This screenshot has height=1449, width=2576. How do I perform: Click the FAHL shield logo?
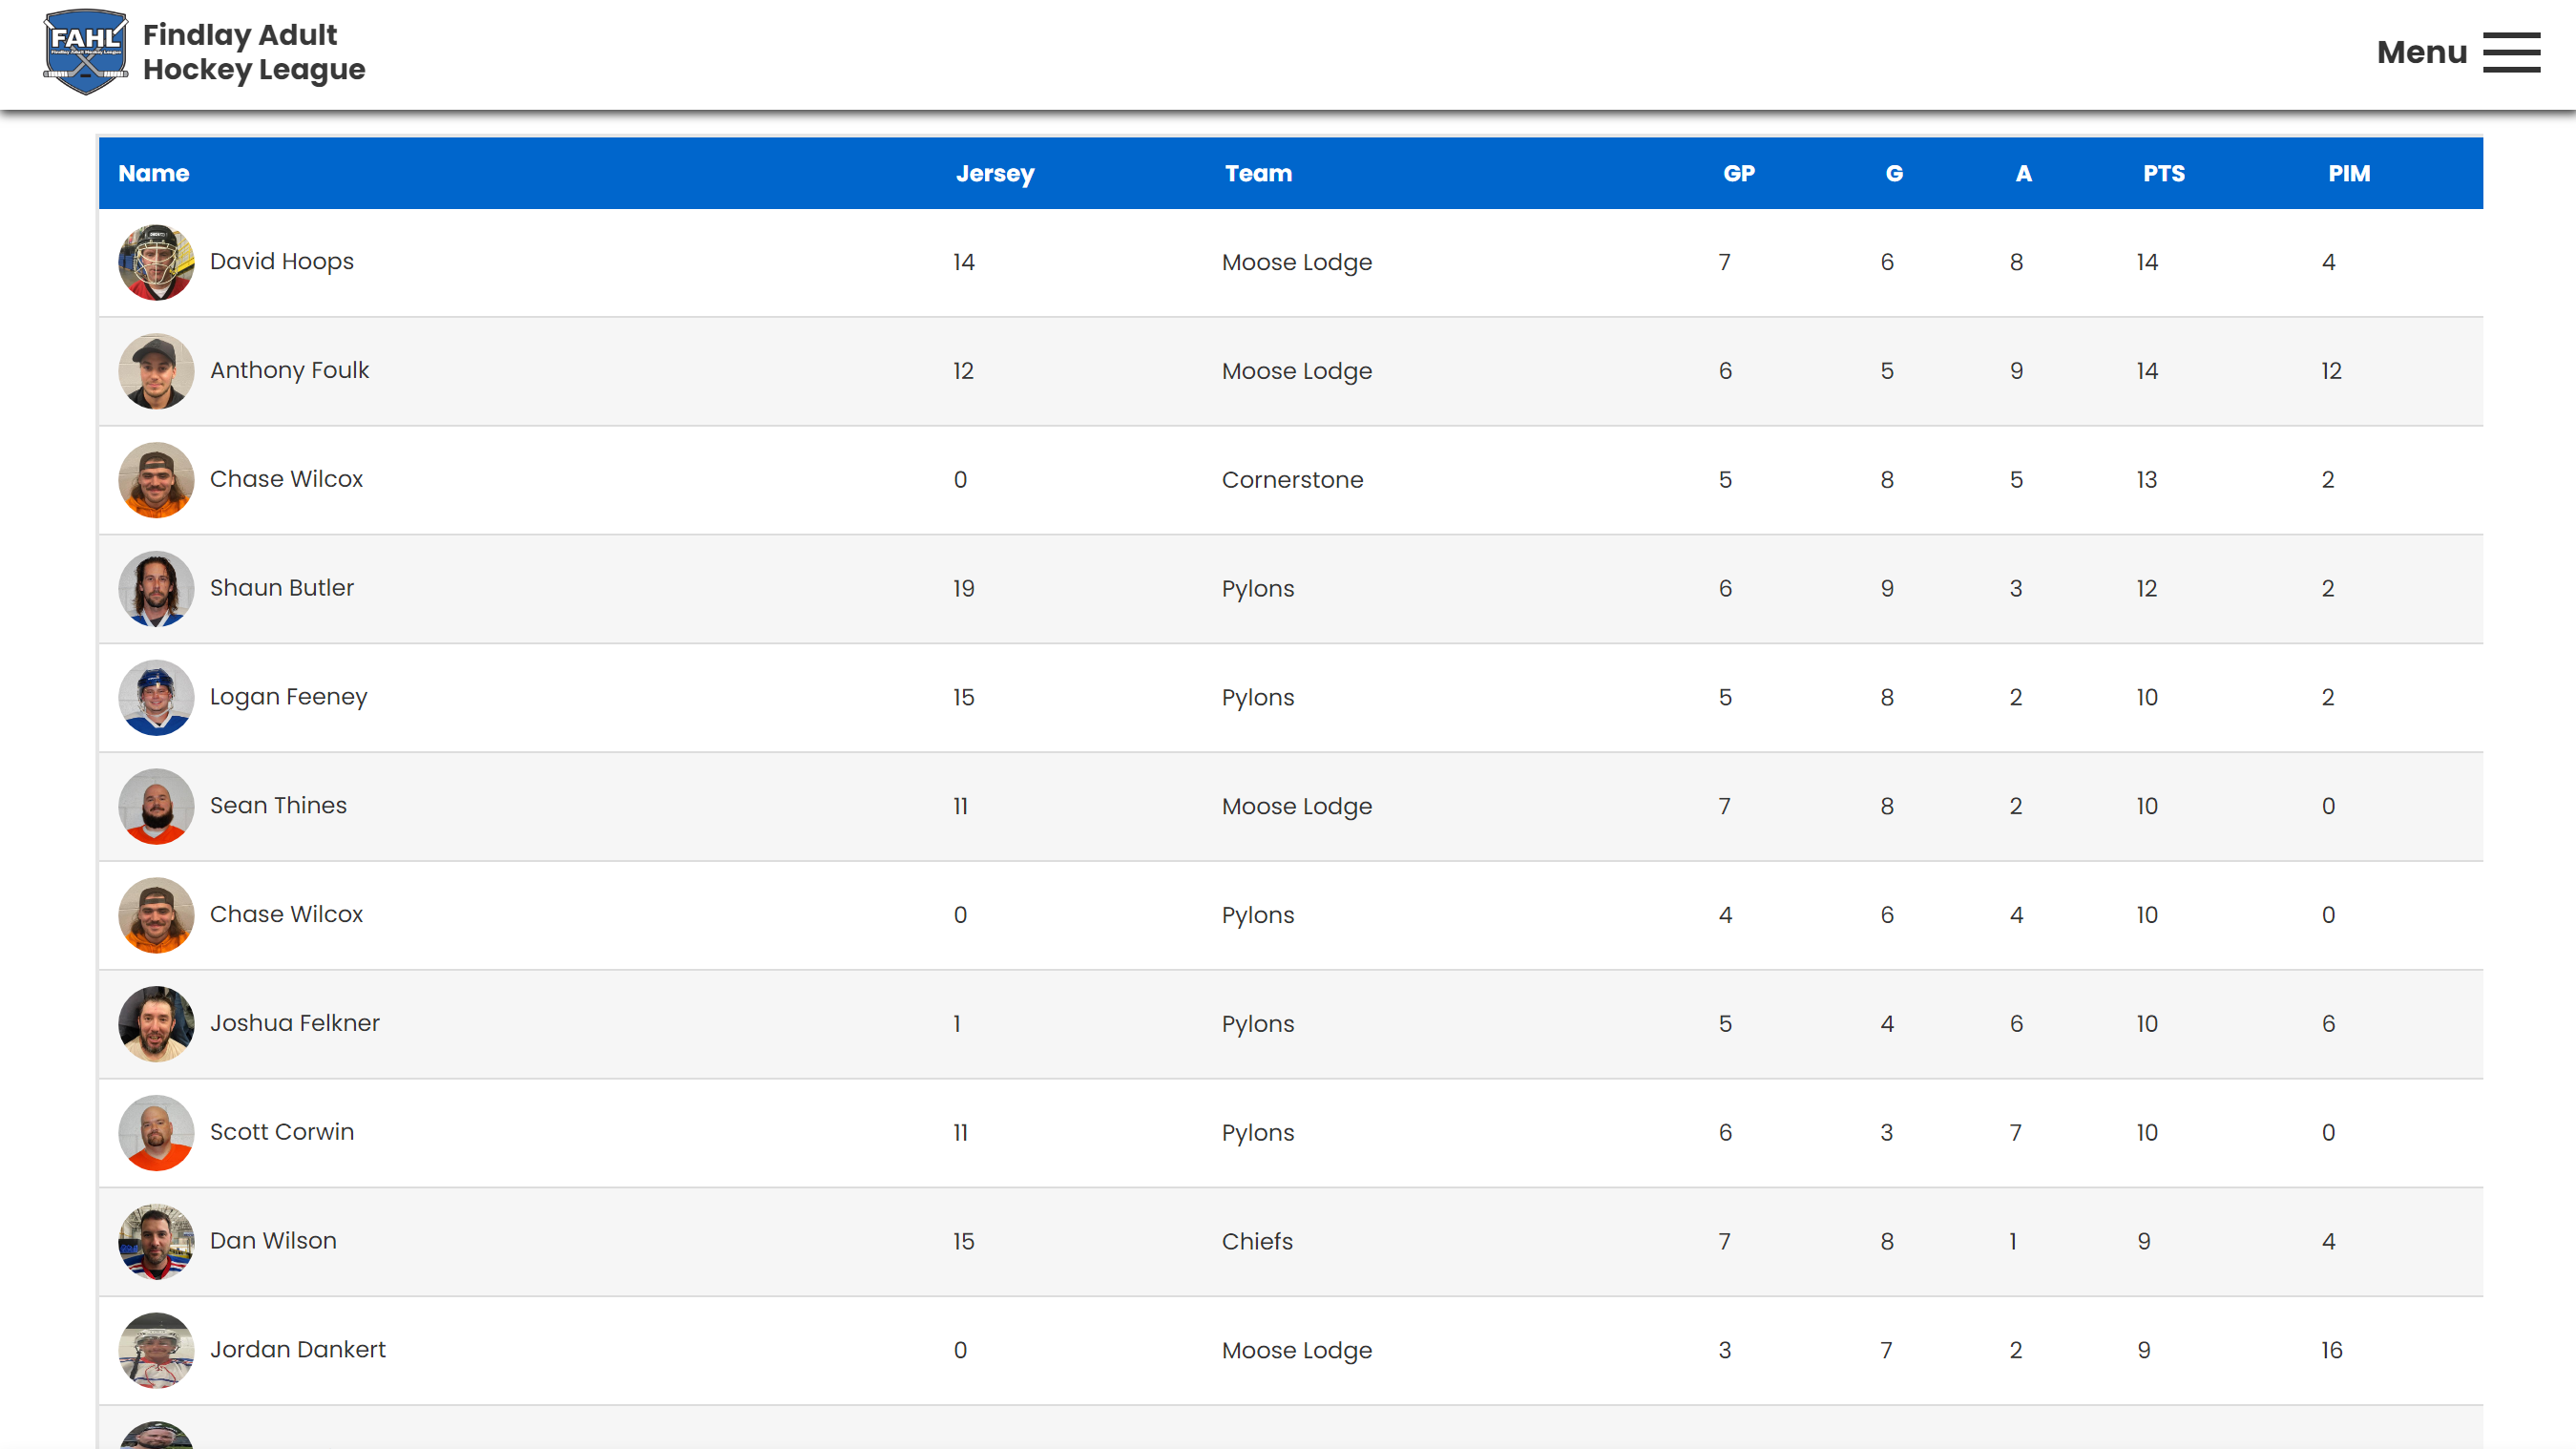coord(86,52)
